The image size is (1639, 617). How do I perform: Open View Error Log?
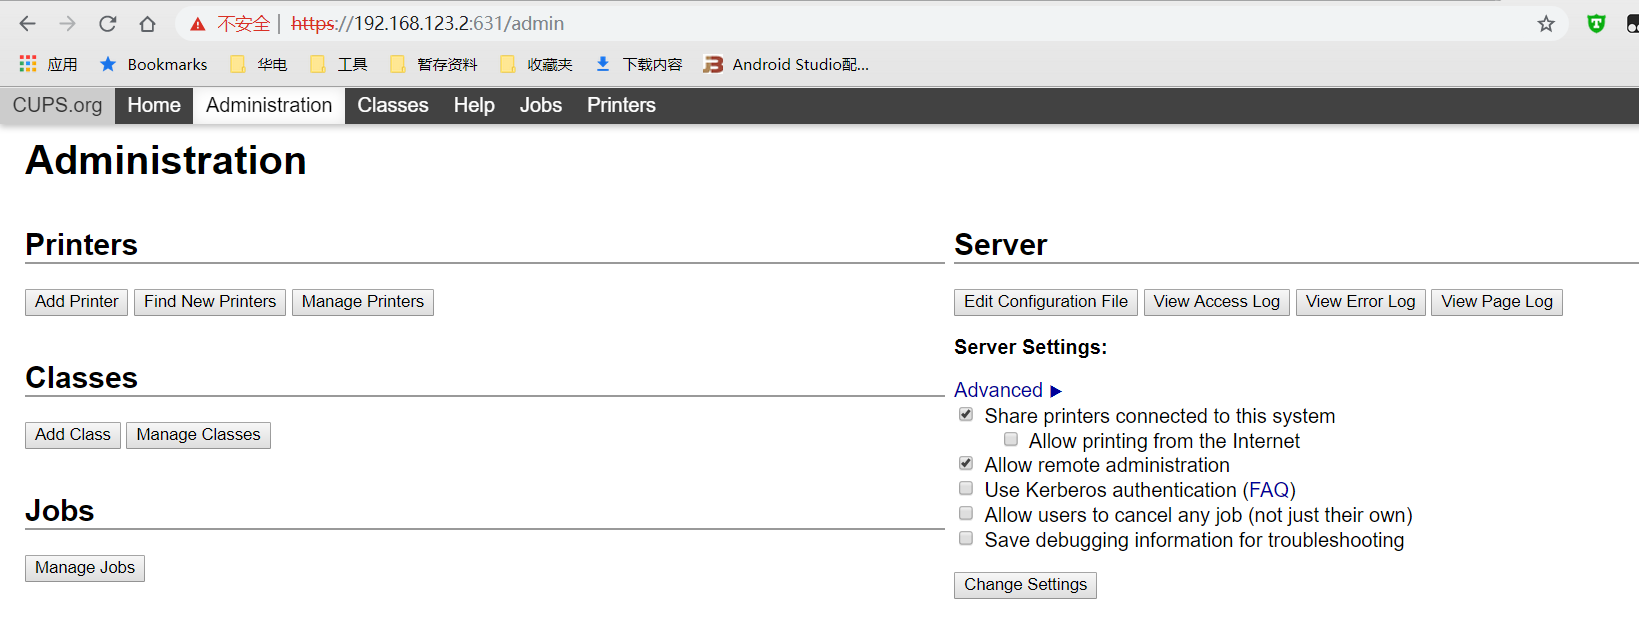[1361, 302]
